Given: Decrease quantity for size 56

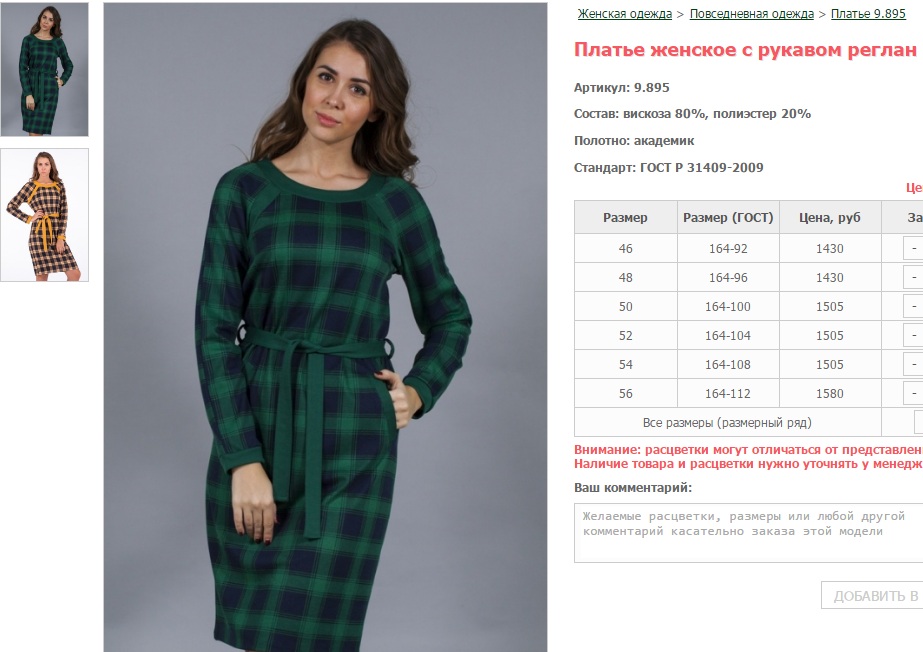Looking at the screenshot, I should pyautogui.click(x=914, y=393).
